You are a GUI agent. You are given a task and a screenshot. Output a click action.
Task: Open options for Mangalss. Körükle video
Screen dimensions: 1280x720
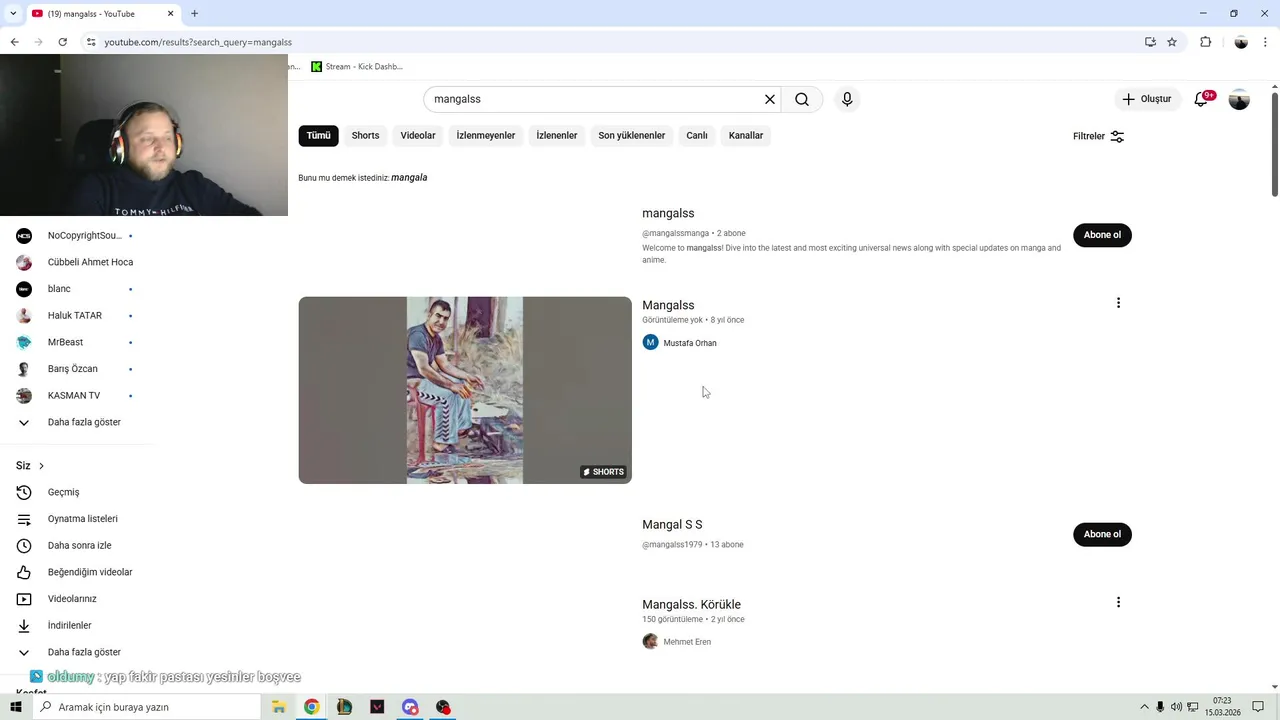[x=1118, y=602]
